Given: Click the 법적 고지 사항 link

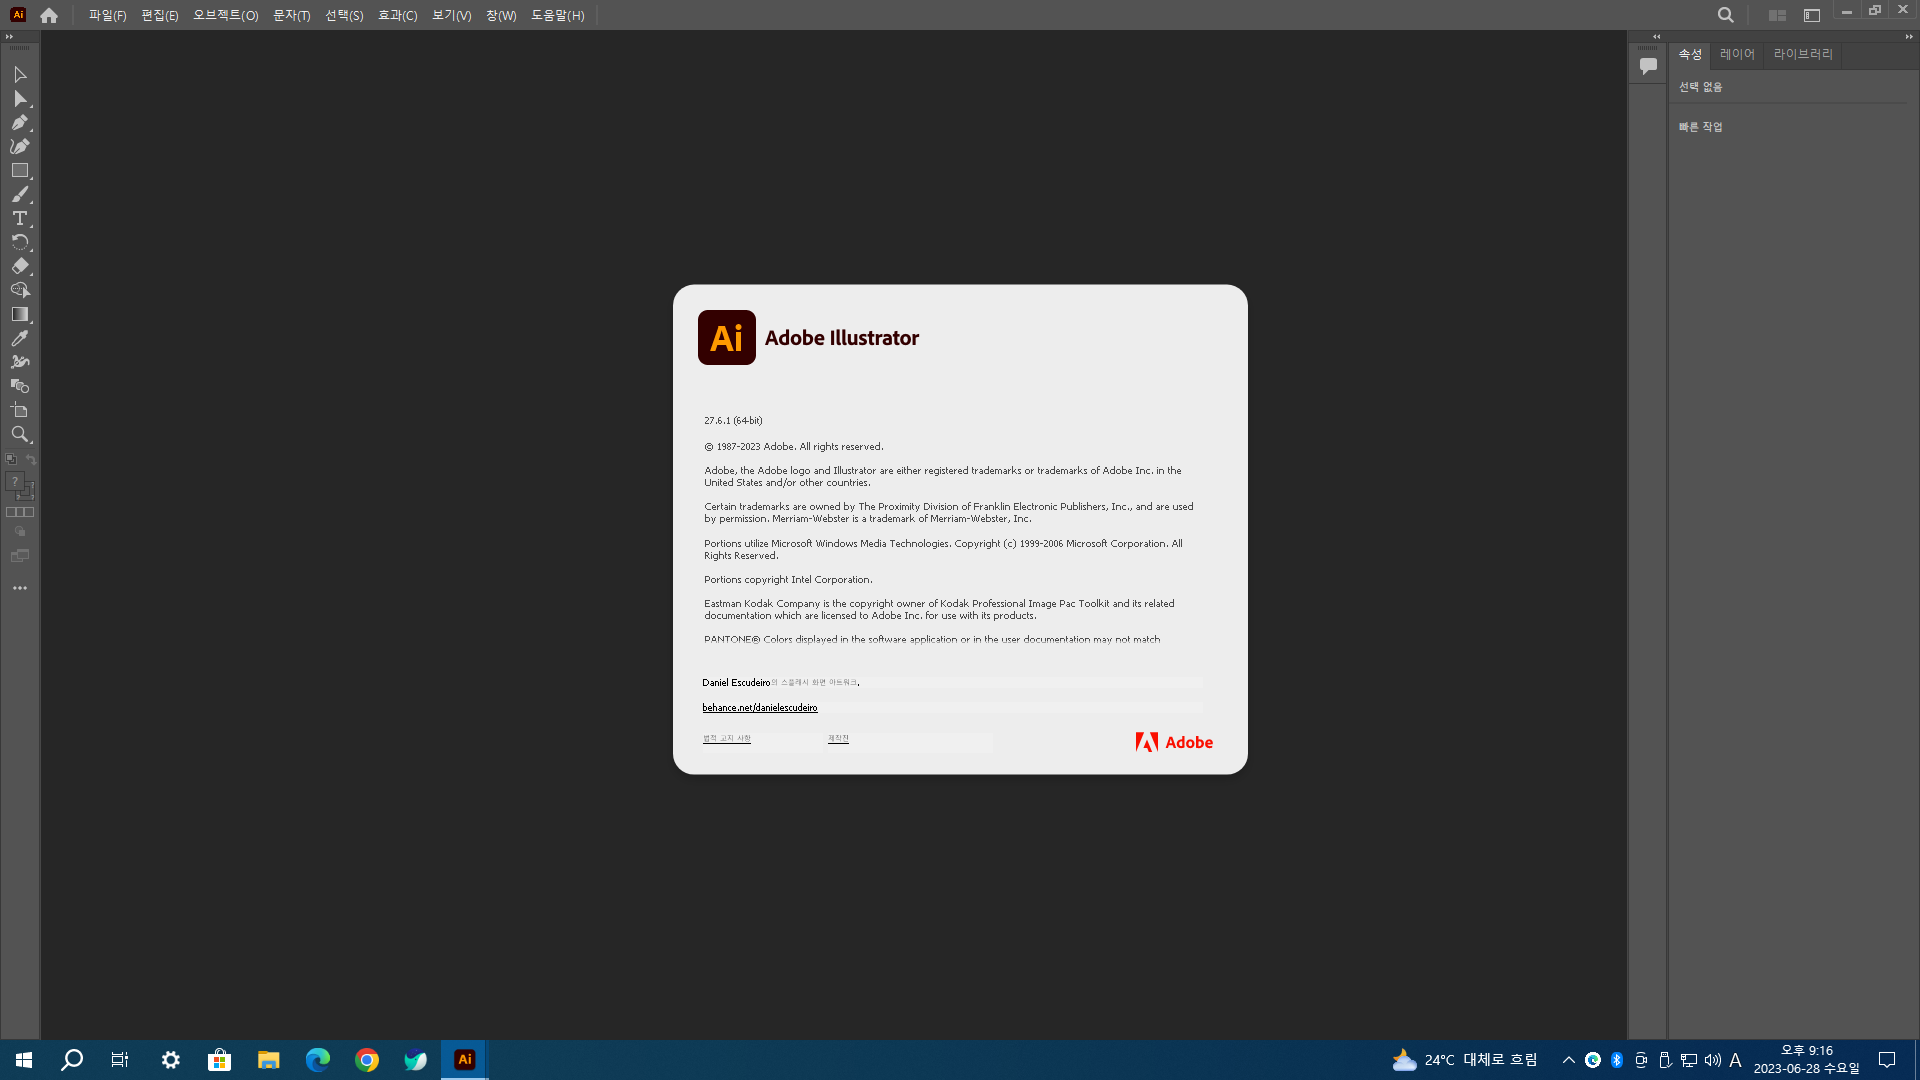Looking at the screenshot, I should coord(726,739).
